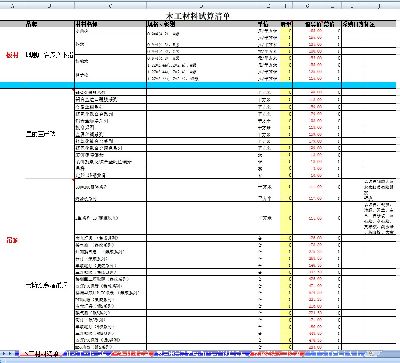Select the 木工材料试算清单 title cell
This screenshot has width=400, height=363.
click(x=198, y=16)
